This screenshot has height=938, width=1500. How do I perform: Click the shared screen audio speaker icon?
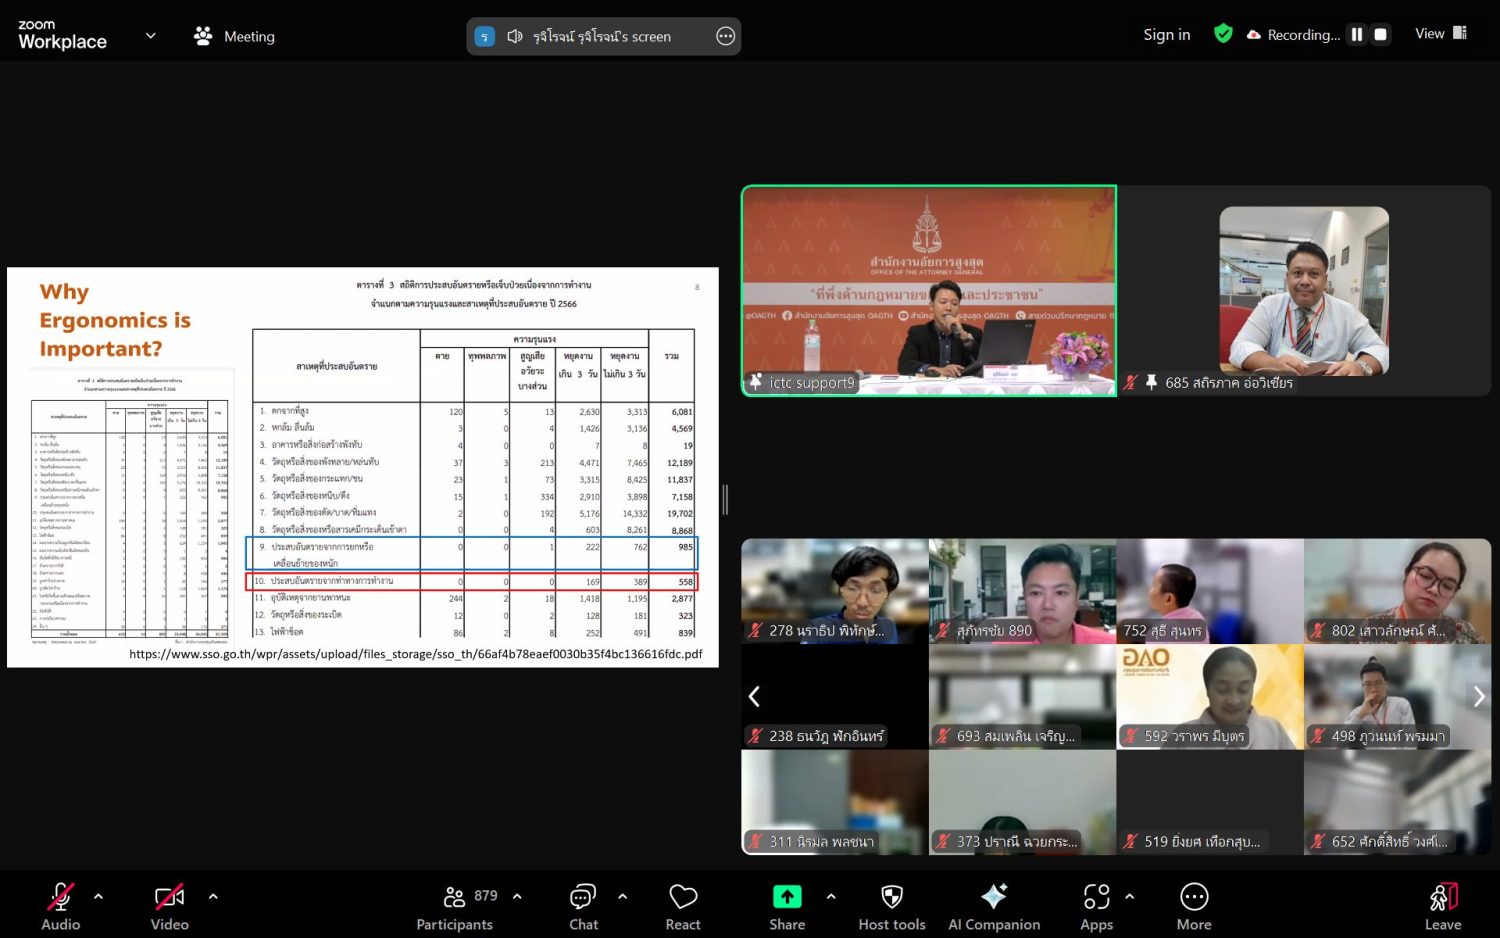515,36
